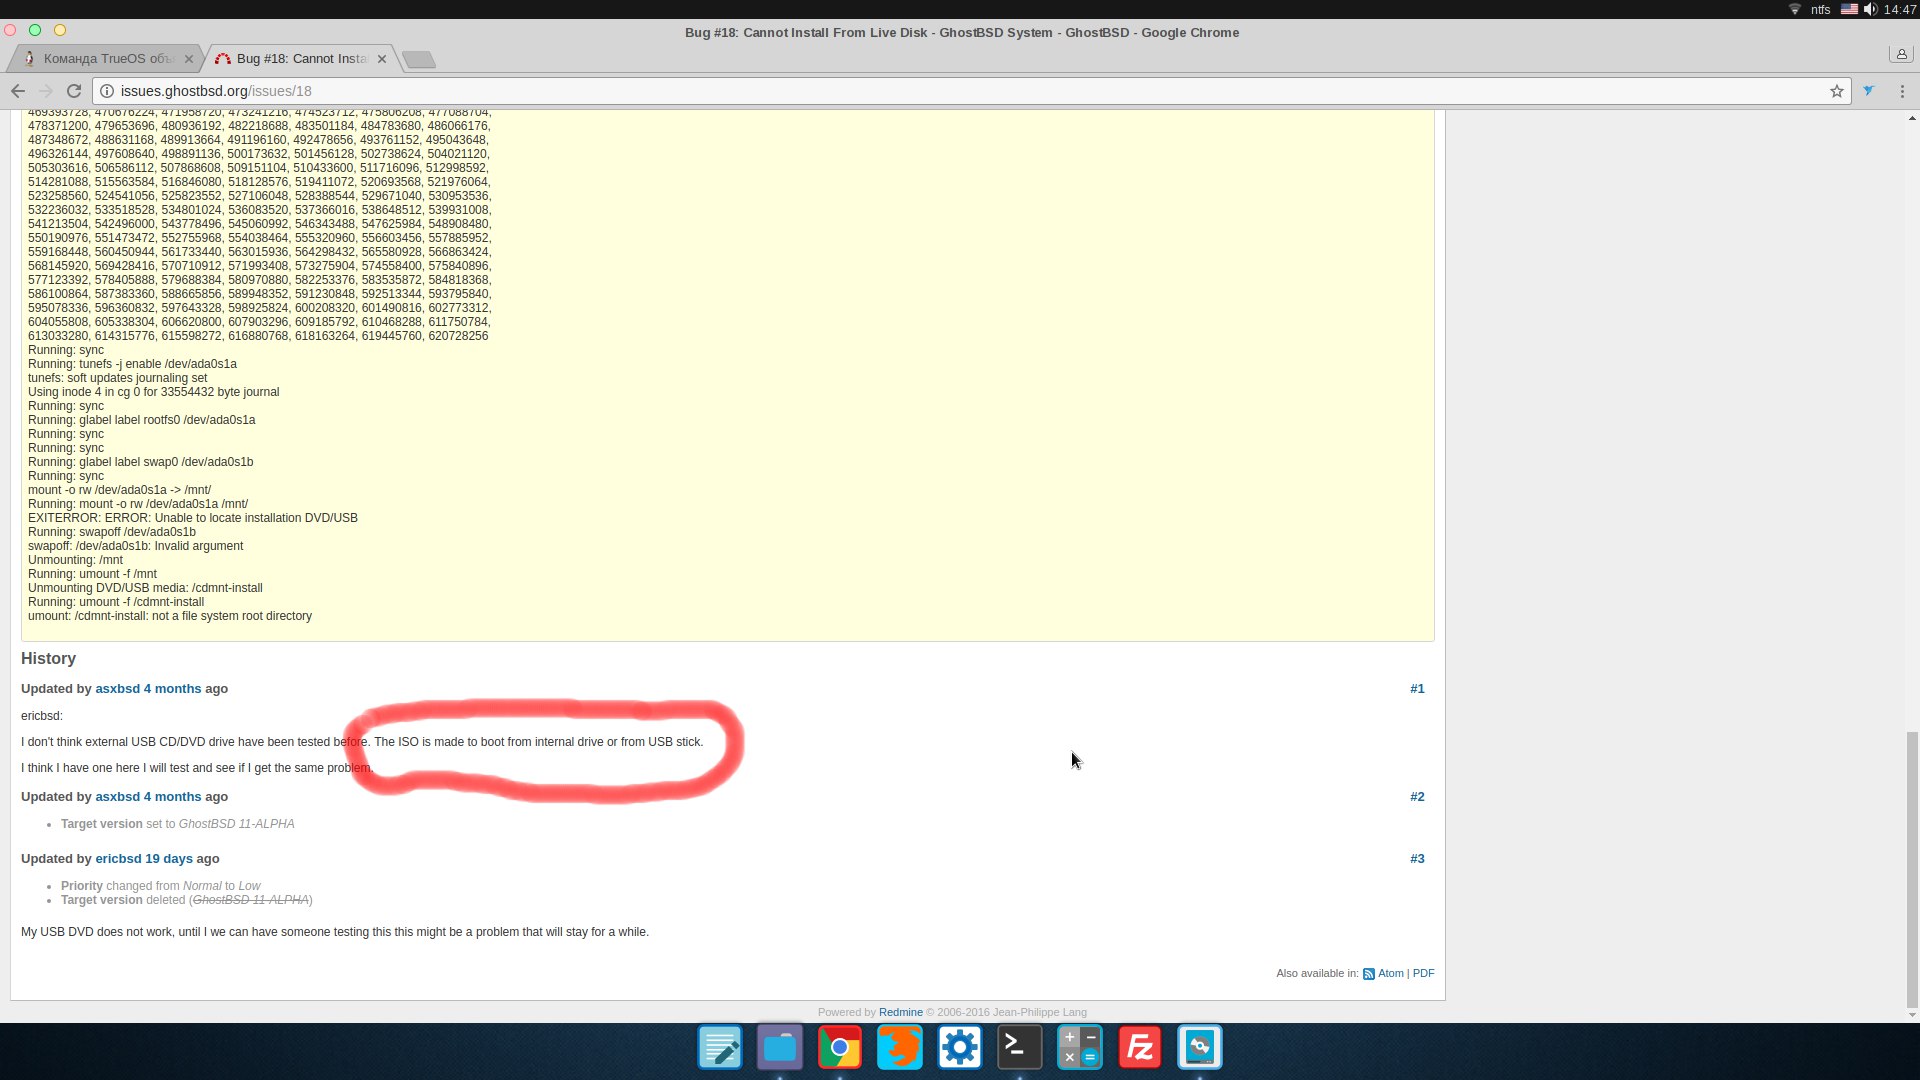Launch Firefox from the dock
The image size is (1920, 1080).
900,1048
